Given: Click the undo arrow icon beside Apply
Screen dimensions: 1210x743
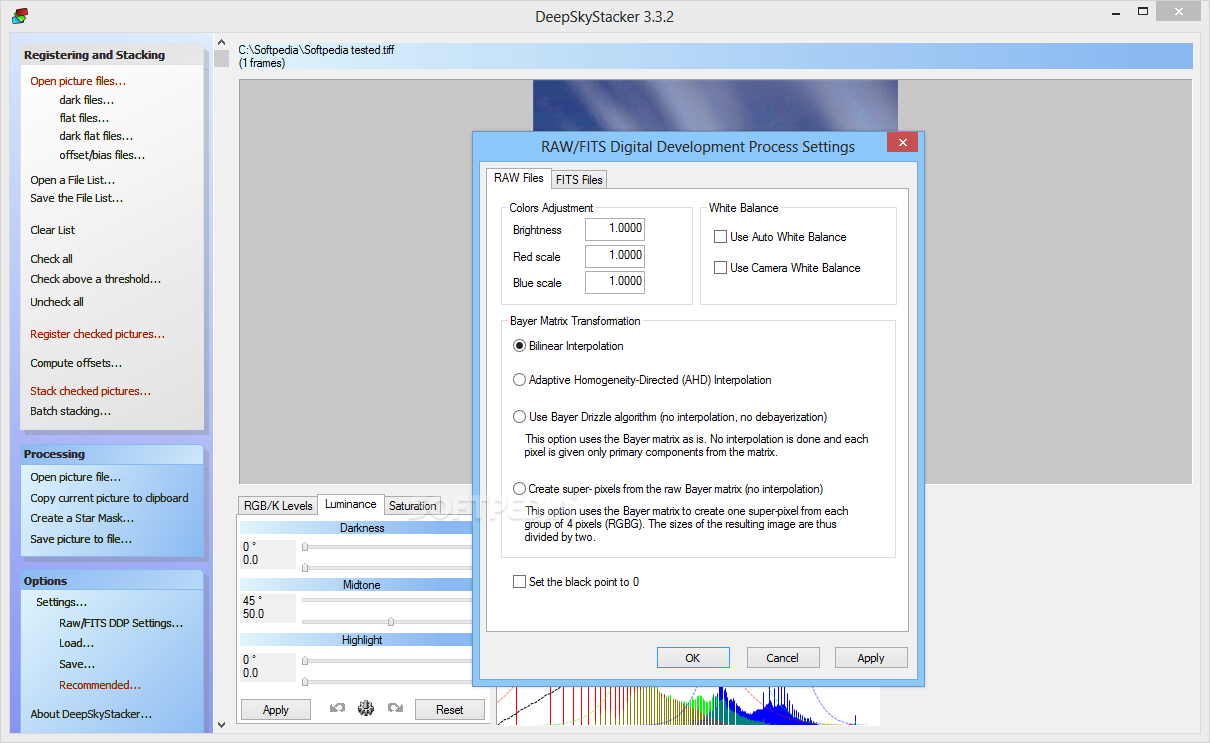Looking at the screenshot, I should [x=337, y=709].
